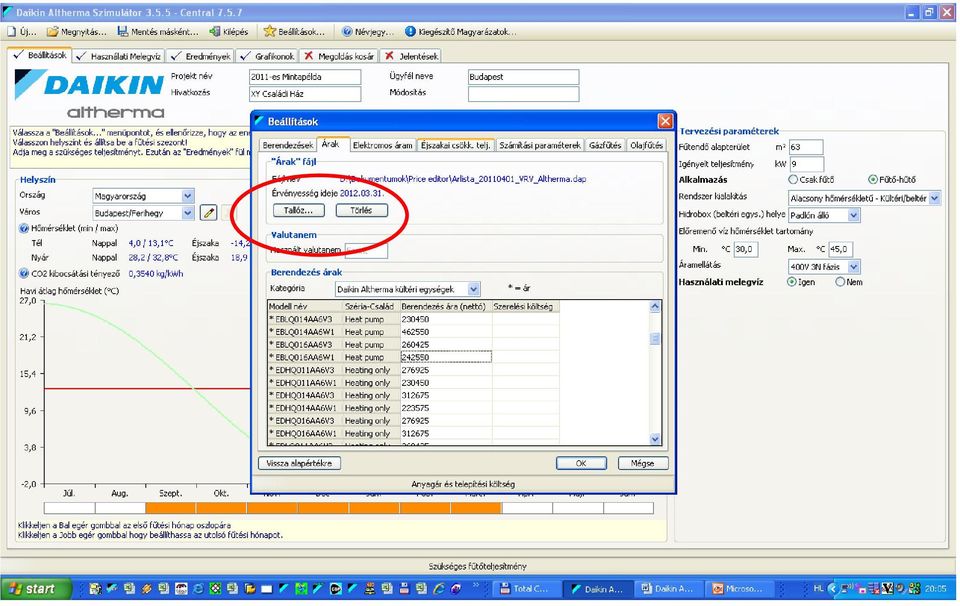Viewport: 960px width, 606px height.
Task: Click help icon next to Hőmérséklet (min / max)
Action: click(24, 229)
